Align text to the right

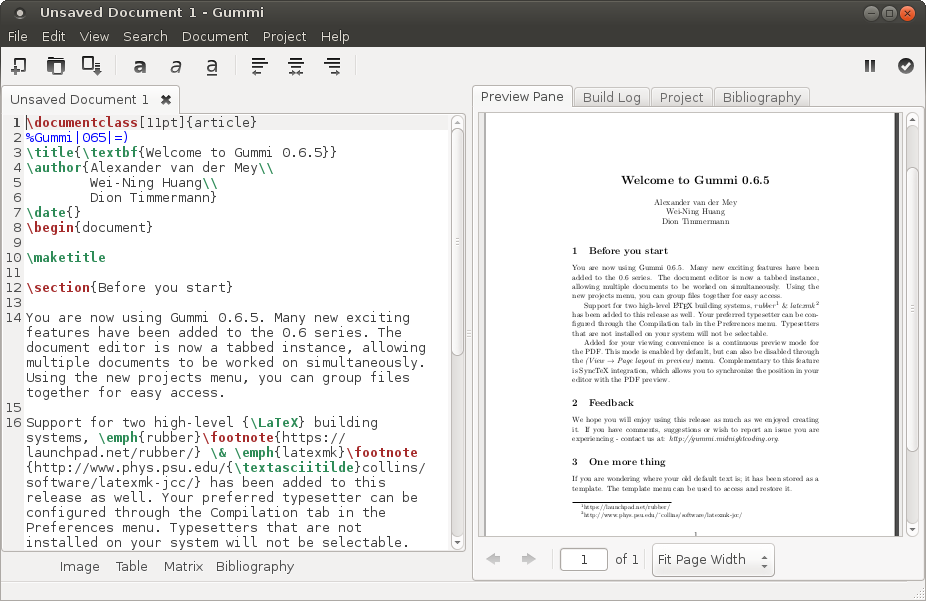[x=332, y=66]
